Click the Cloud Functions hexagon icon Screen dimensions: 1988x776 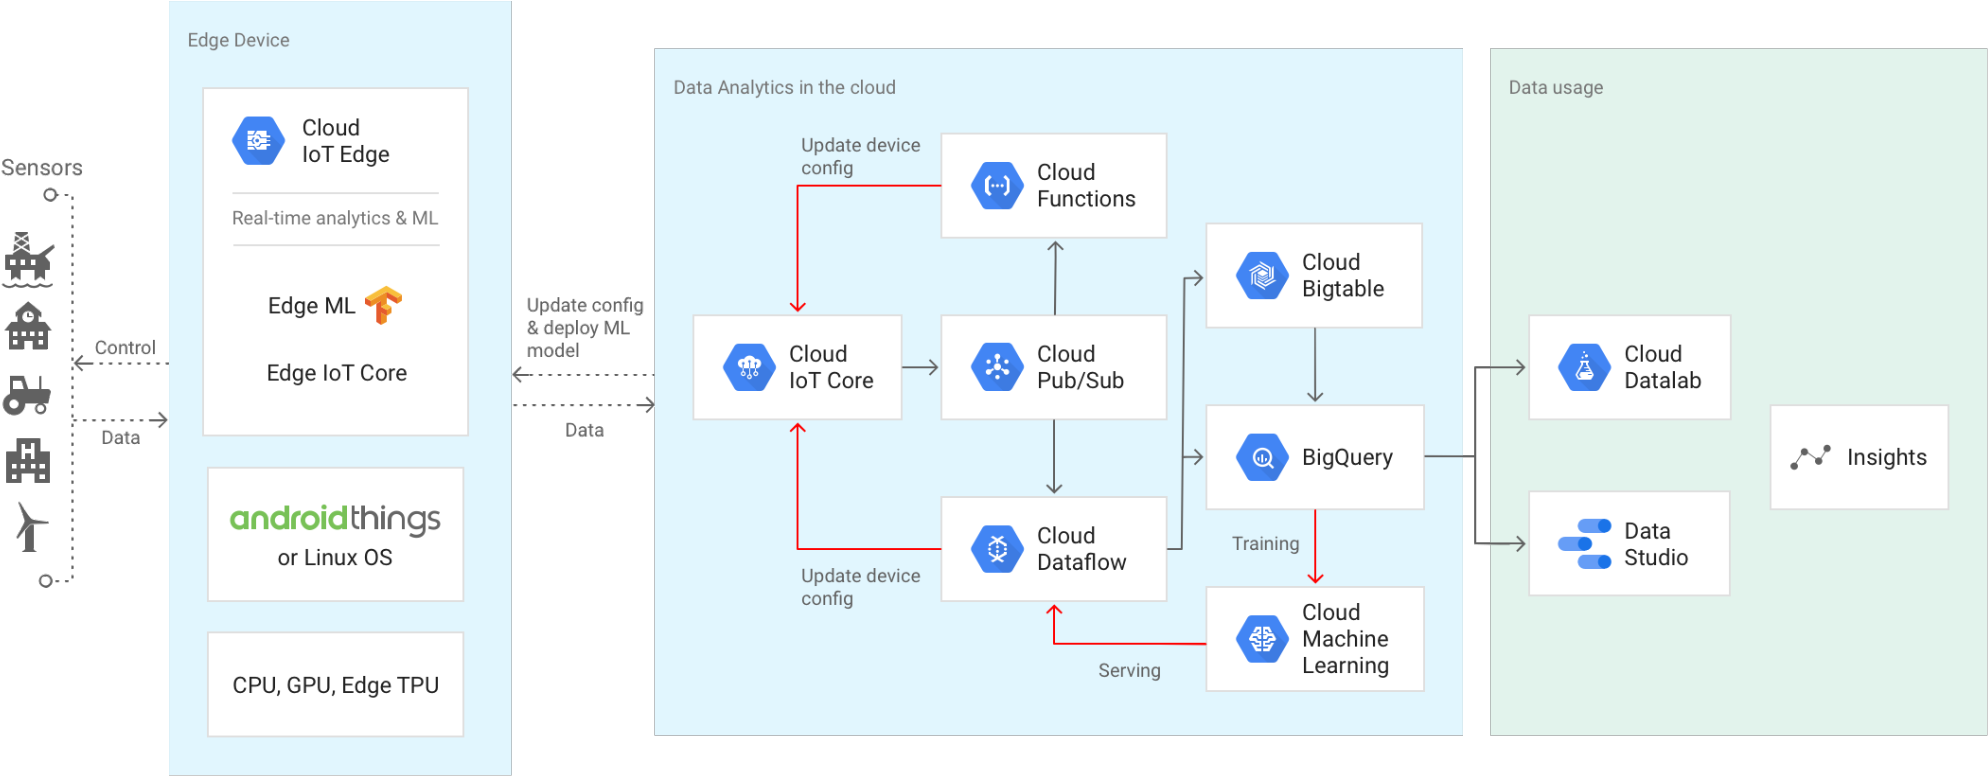(997, 186)
